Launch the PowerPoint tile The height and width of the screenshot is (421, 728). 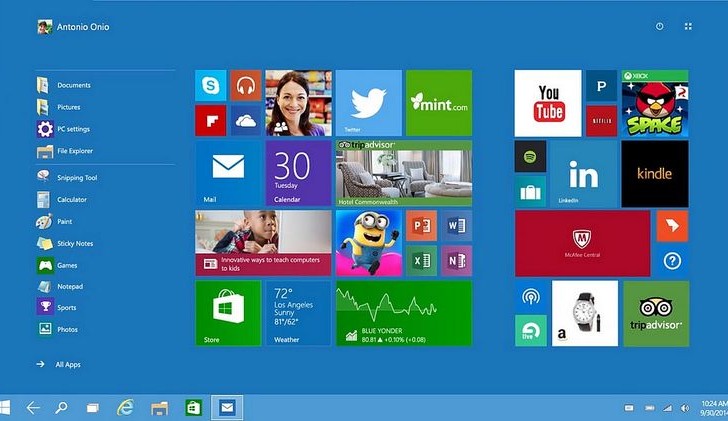[x=422, y=226]
